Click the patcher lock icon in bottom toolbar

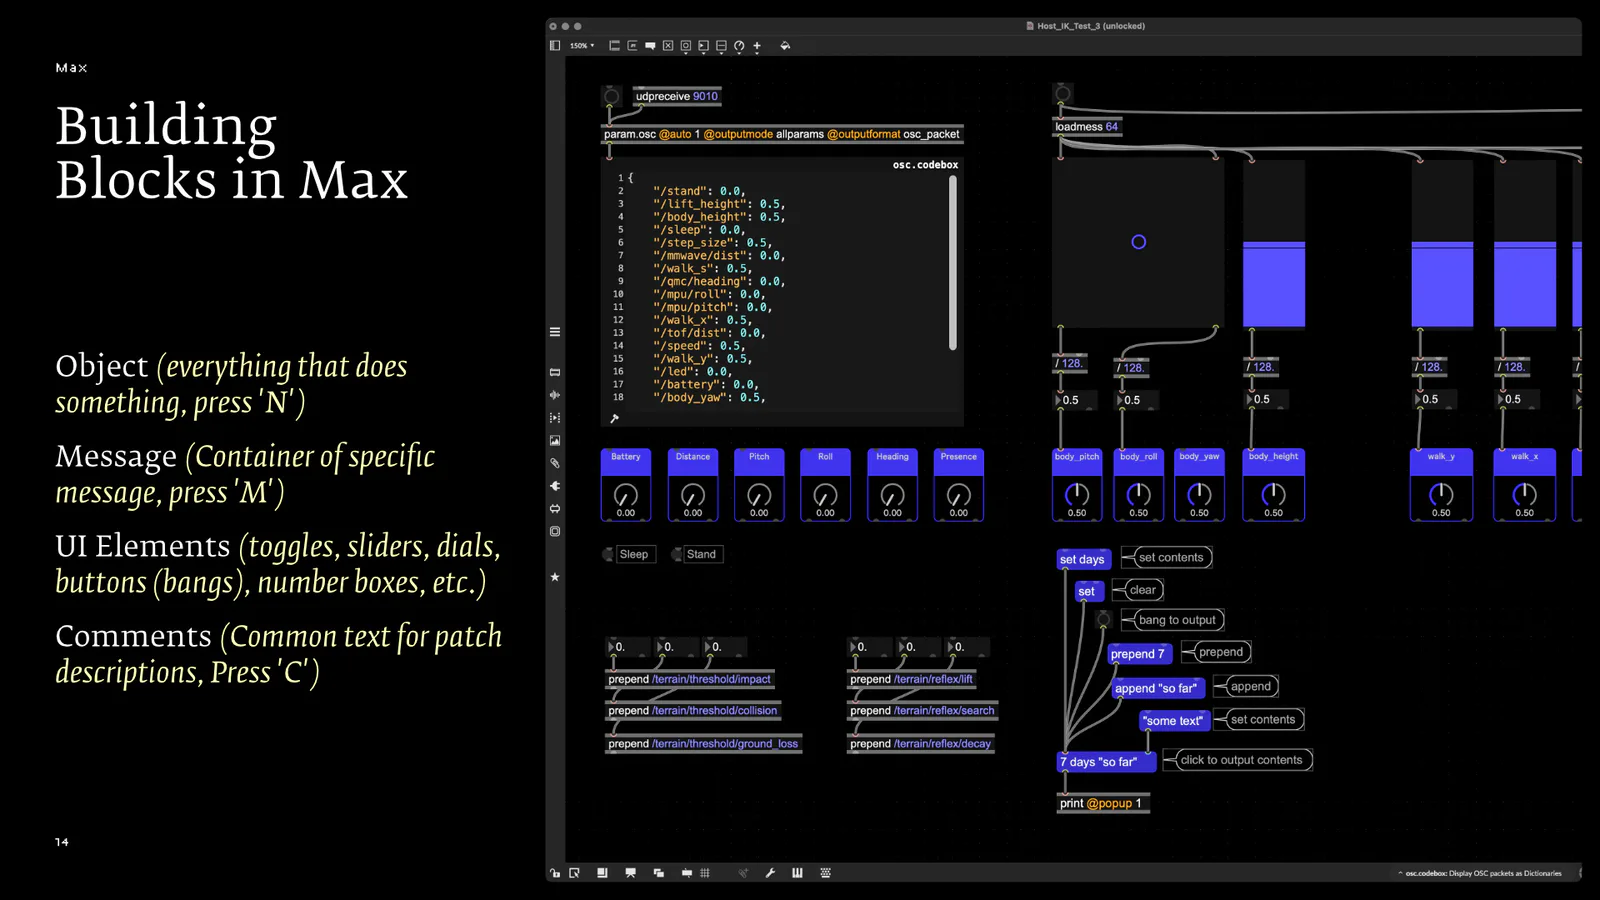(555, 873)
